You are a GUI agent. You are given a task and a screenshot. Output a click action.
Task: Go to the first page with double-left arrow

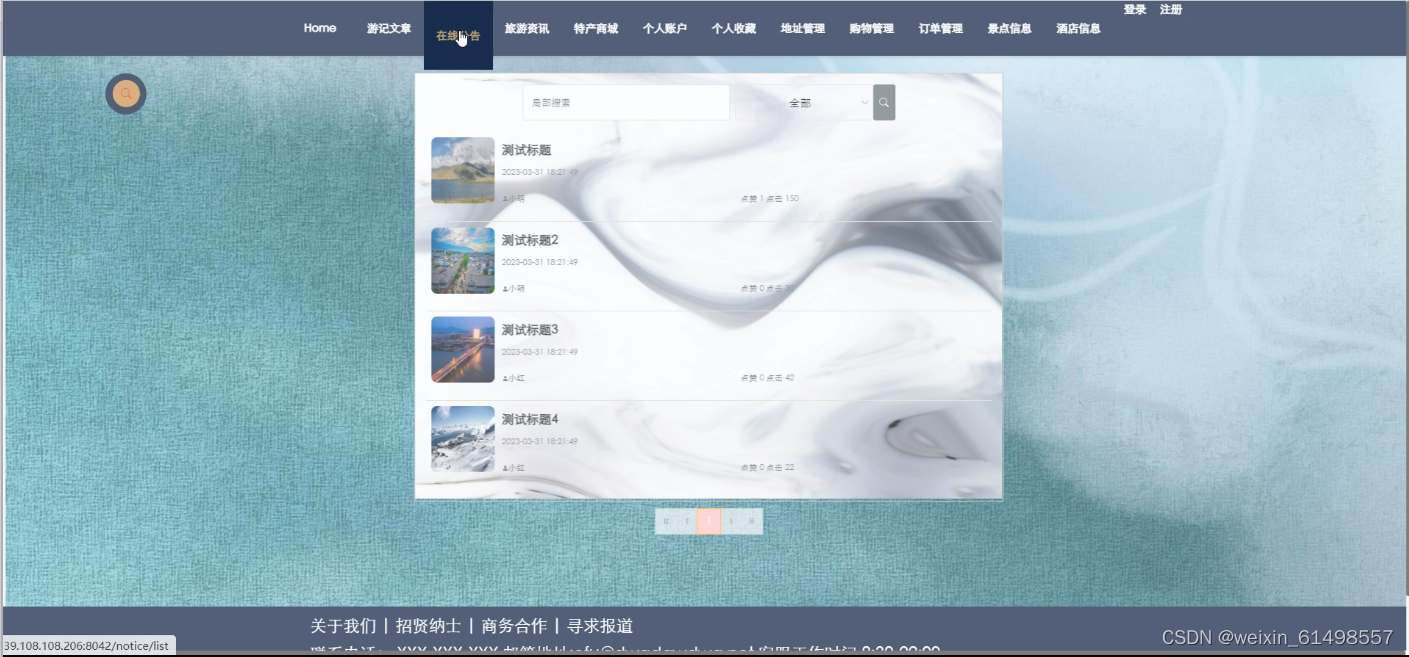666,521
